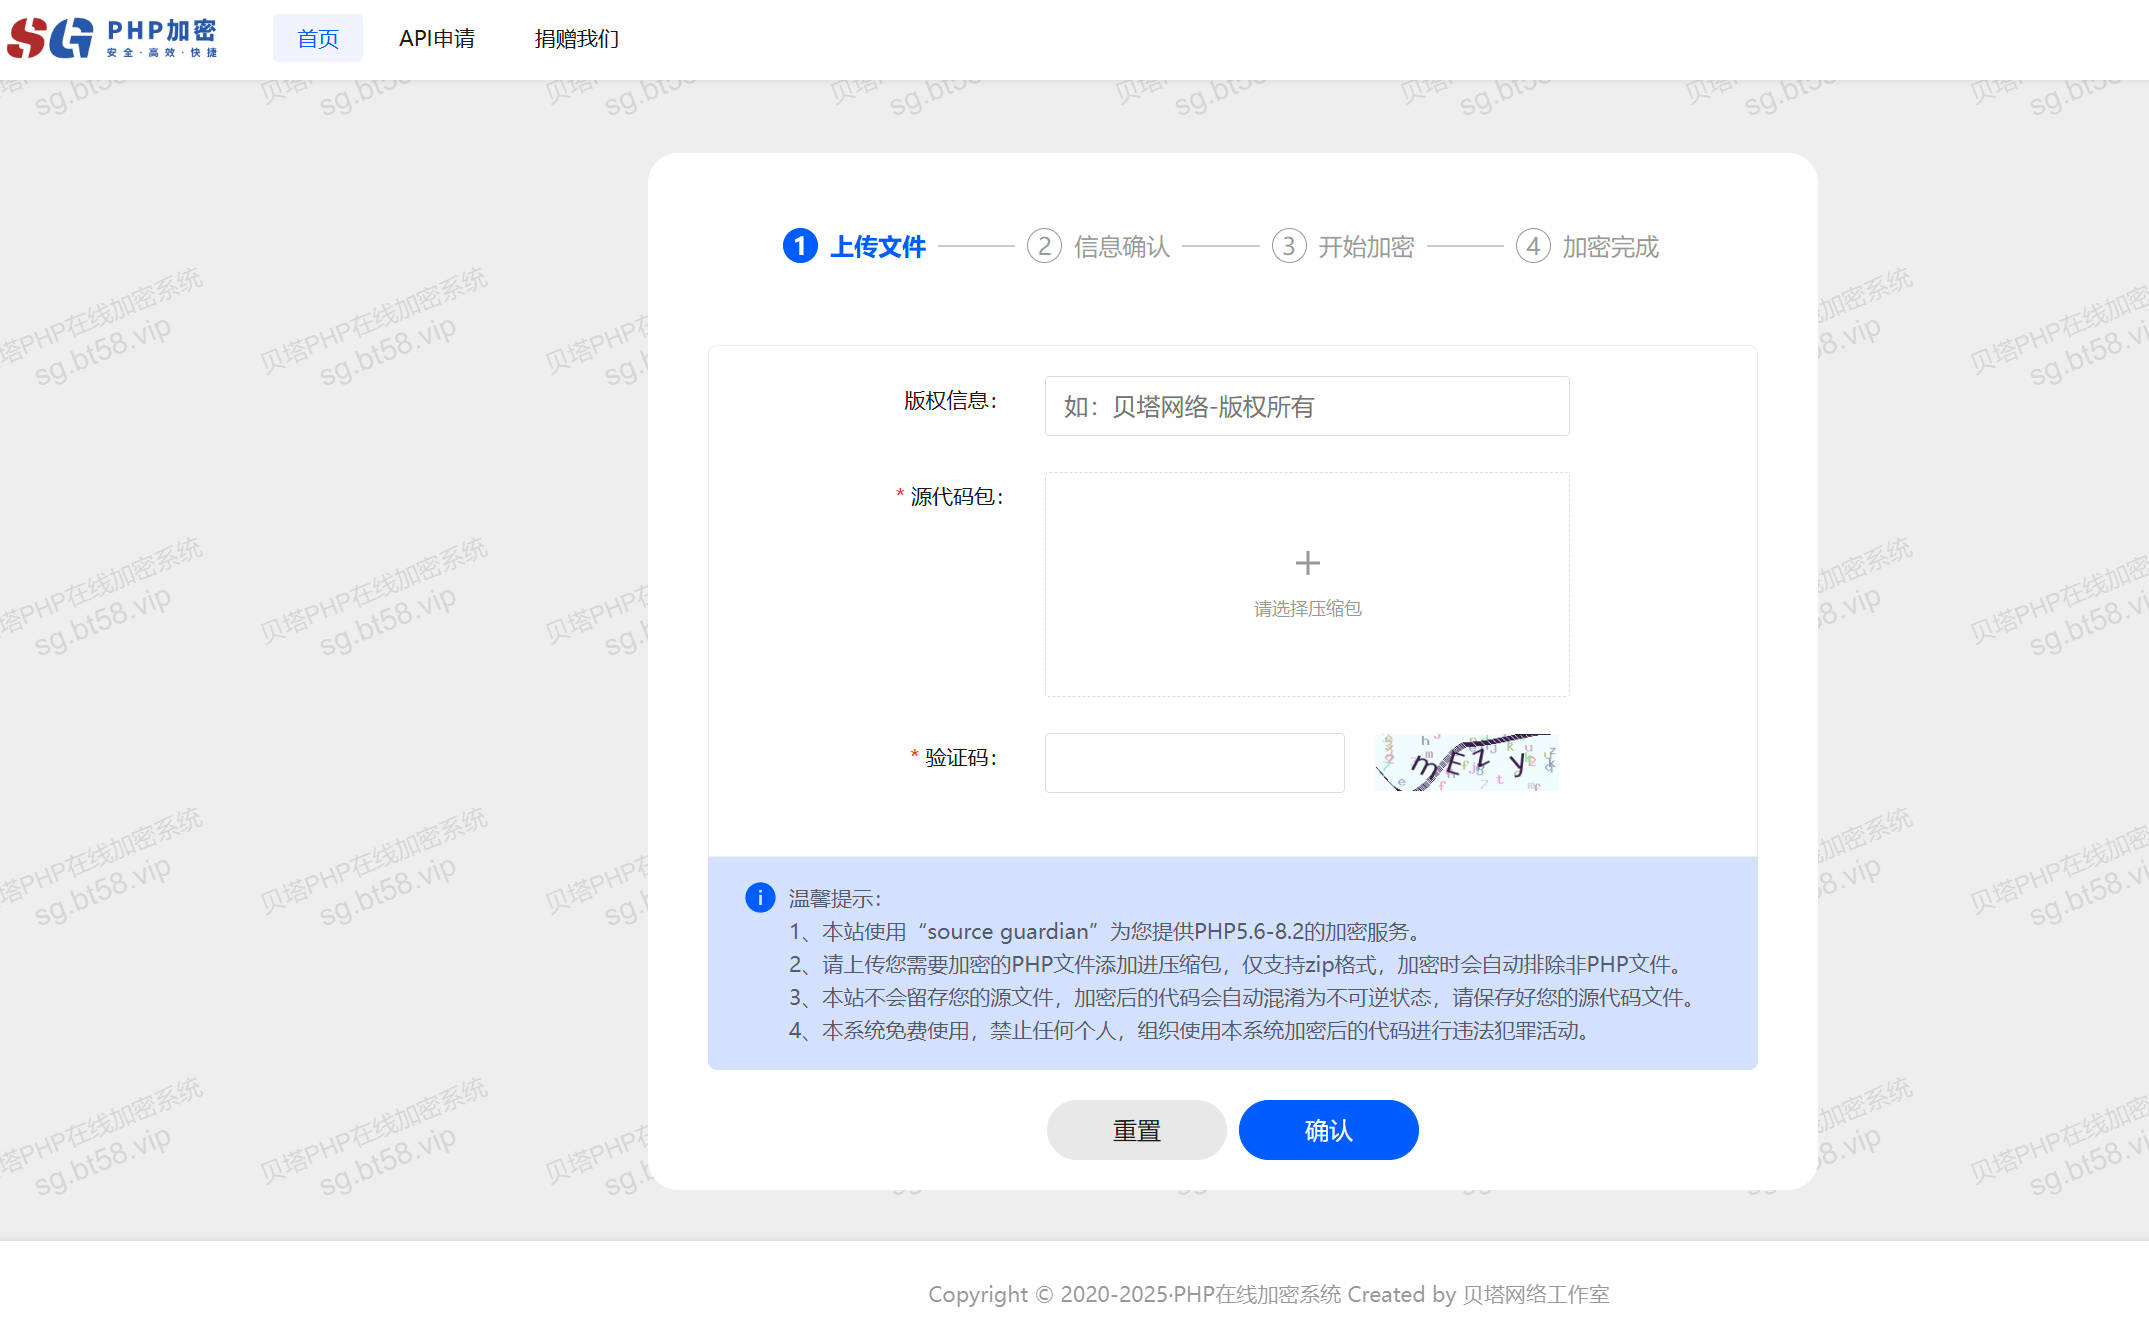The width and height of the screenshot is (2149, 1329).
Task: Click the blue info icon beside 温馨提示
Action: tap(760, 897)
